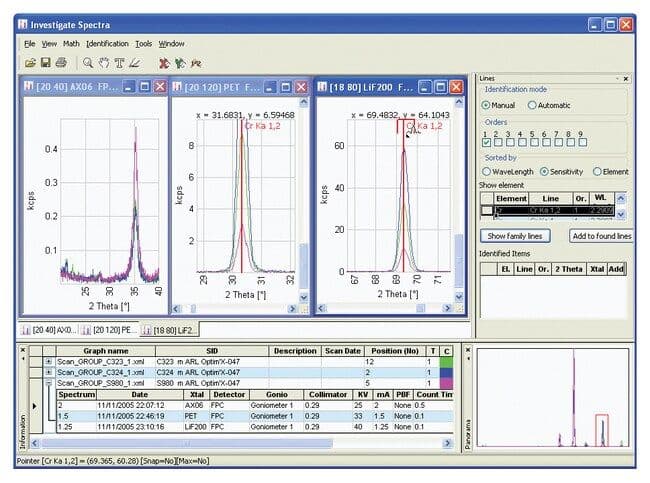Collapse the Scan_GROUP_S980_1.xml row
Image resolution: width=650 pixels, height=483 pixels.
click(49, 383)
